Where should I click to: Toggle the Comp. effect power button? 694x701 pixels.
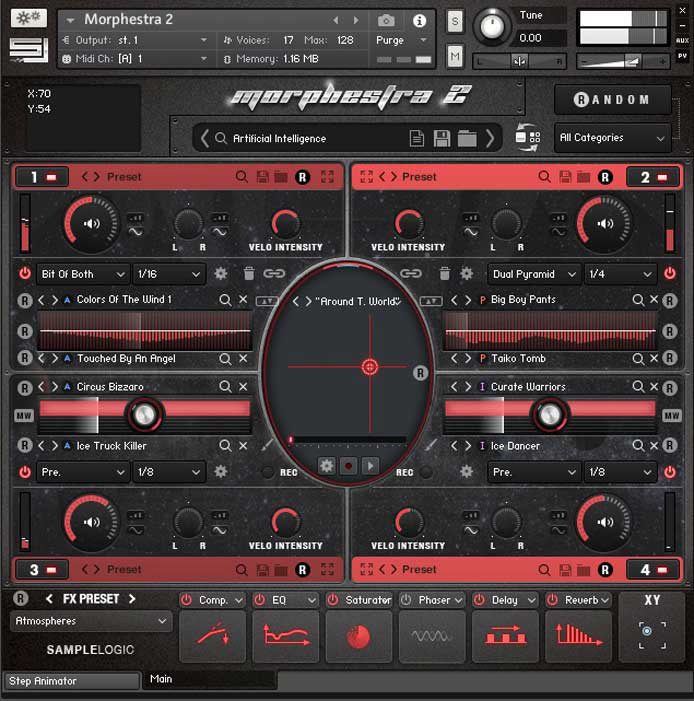186,600
